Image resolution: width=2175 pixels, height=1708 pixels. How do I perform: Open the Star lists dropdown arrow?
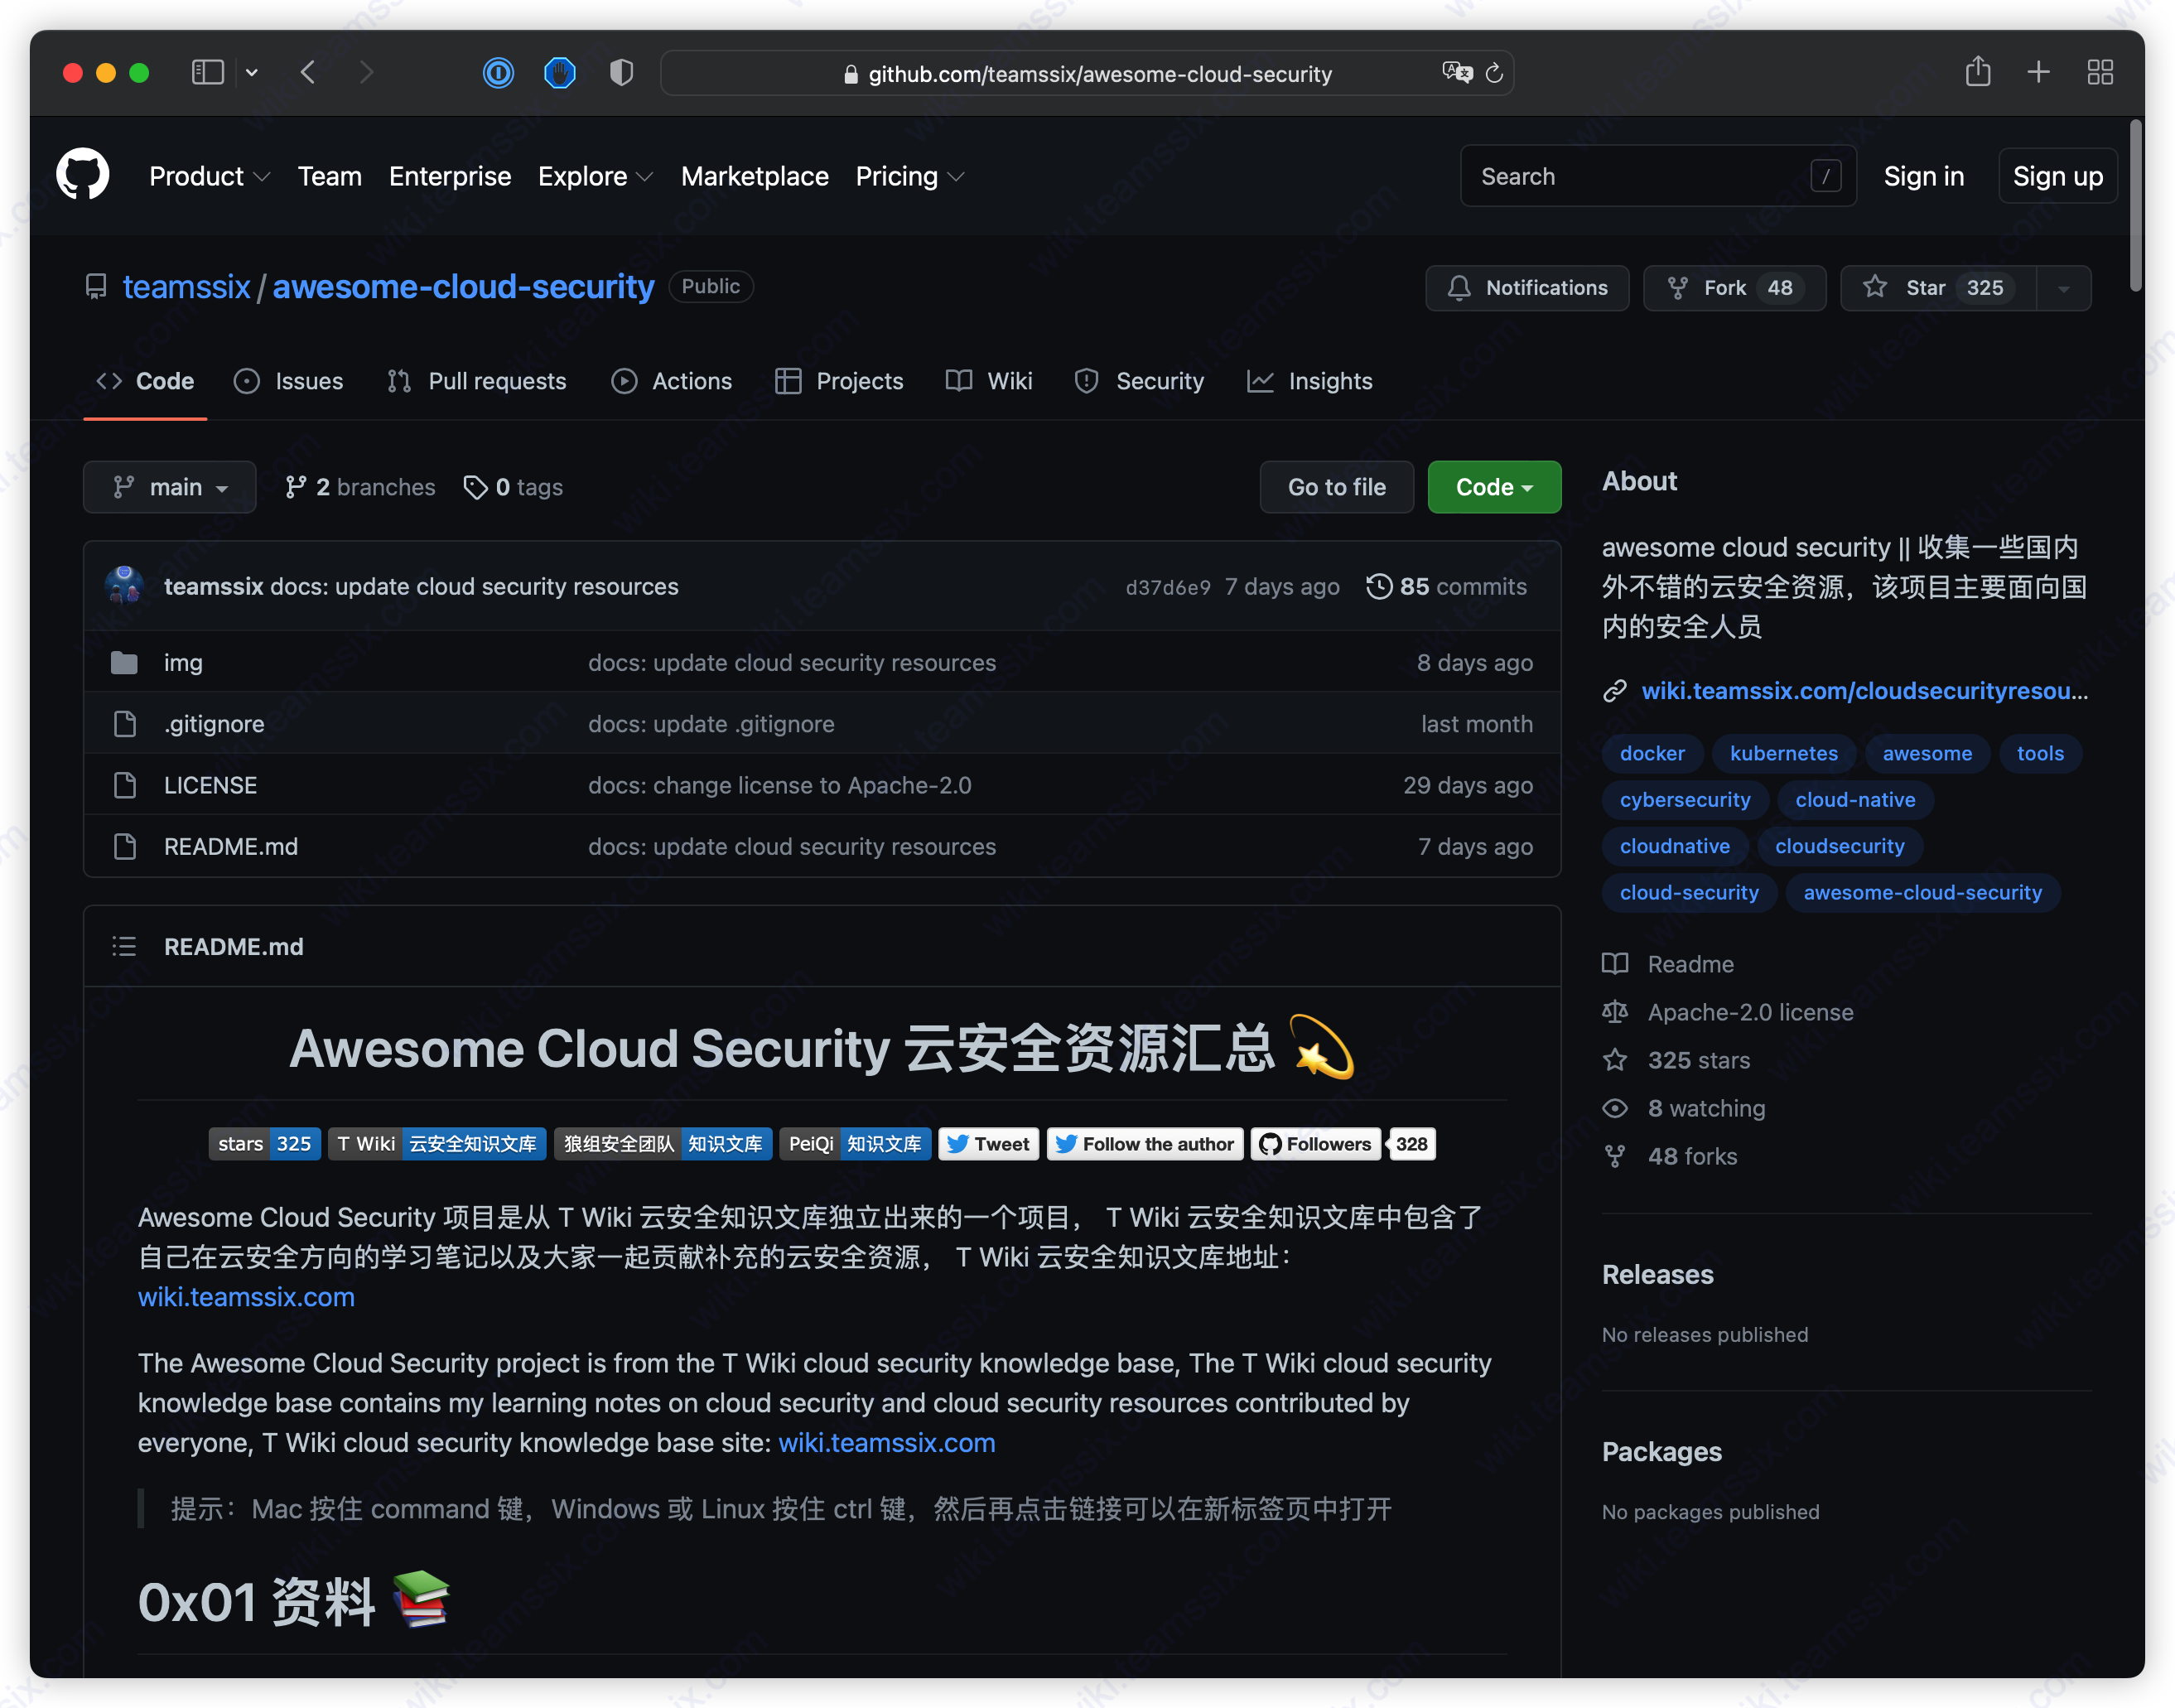click(x=2063, y=288)
